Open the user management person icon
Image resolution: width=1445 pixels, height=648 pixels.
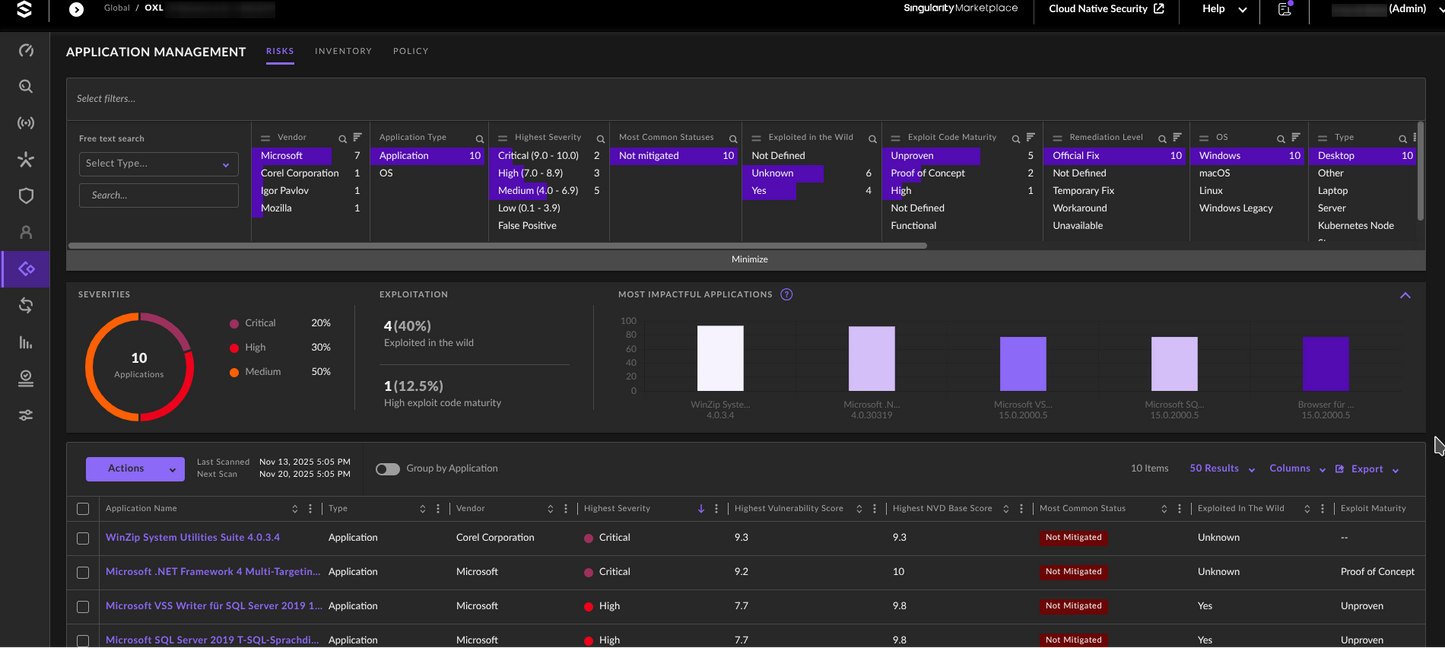(25, 231)
